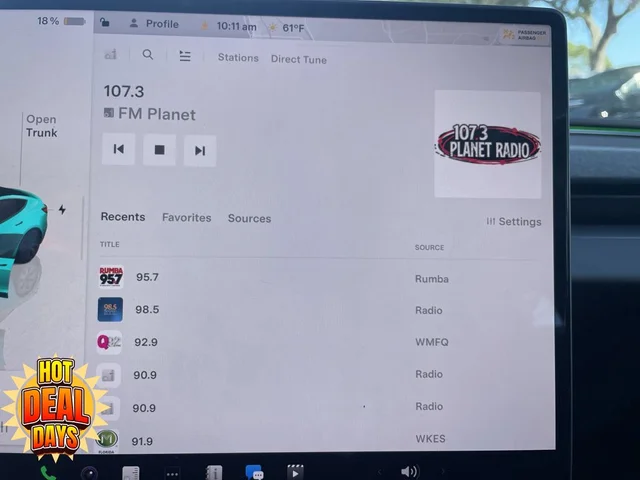Image resolution: width=640 pixels, height=480 pixels.
Task: Switch to the Recents tab
Action: coord(123,217)
